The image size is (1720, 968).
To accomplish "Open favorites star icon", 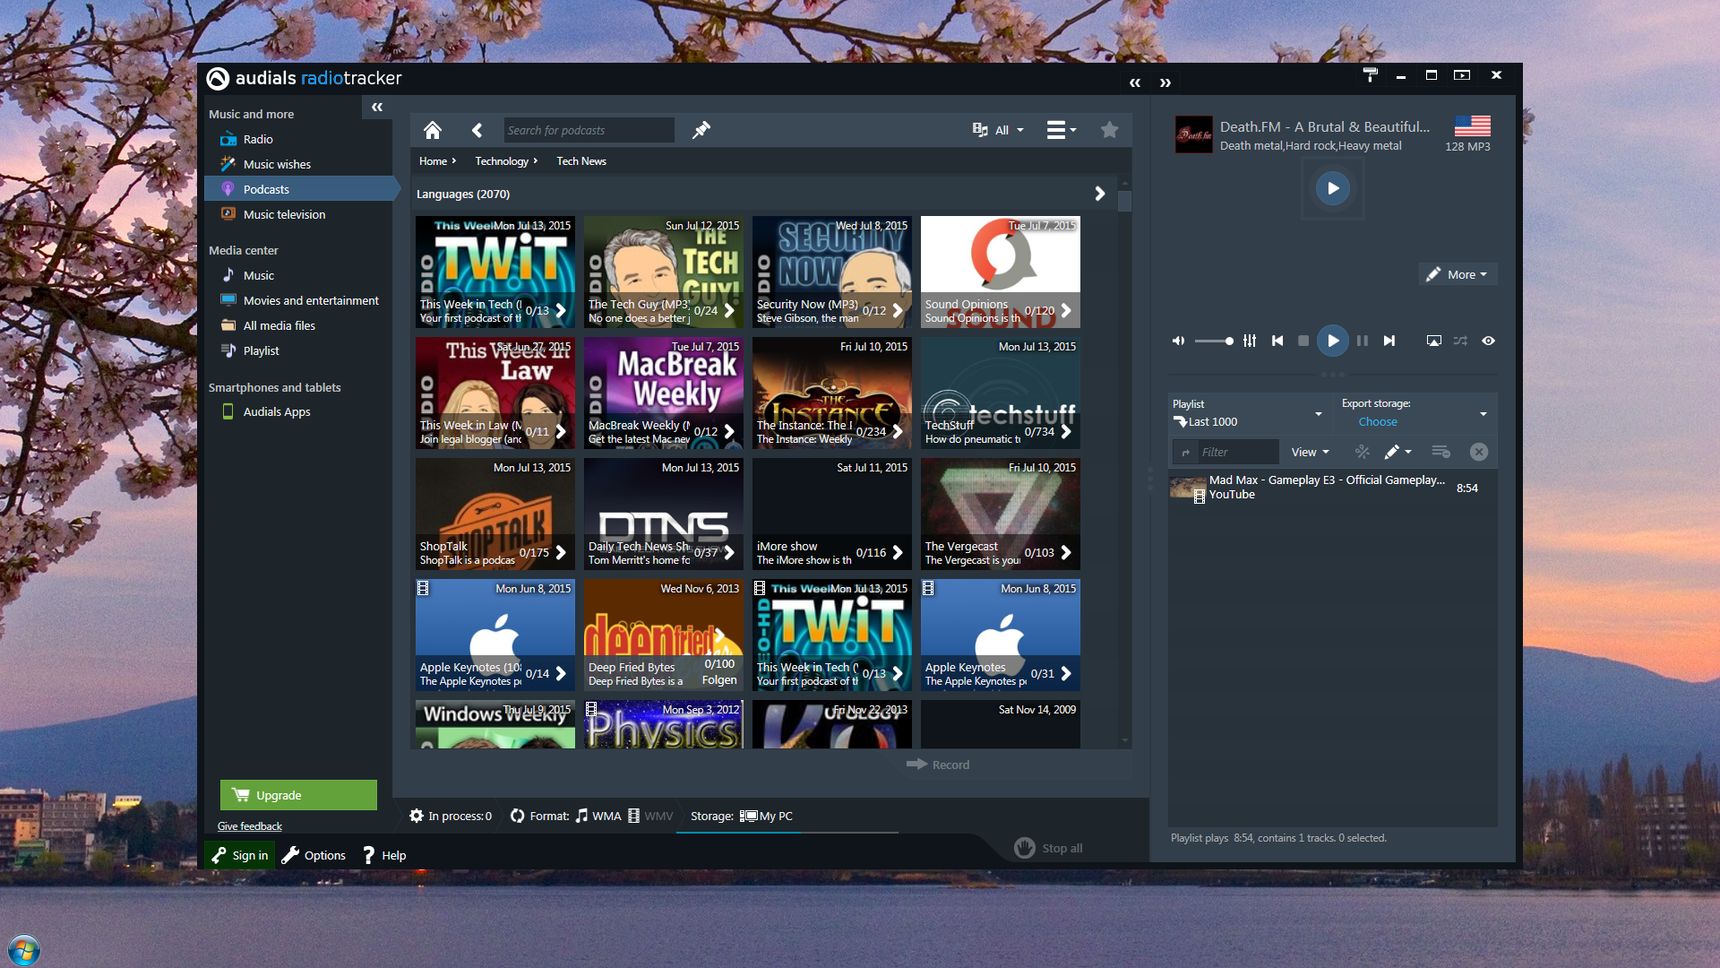I will coord(1109,129).
